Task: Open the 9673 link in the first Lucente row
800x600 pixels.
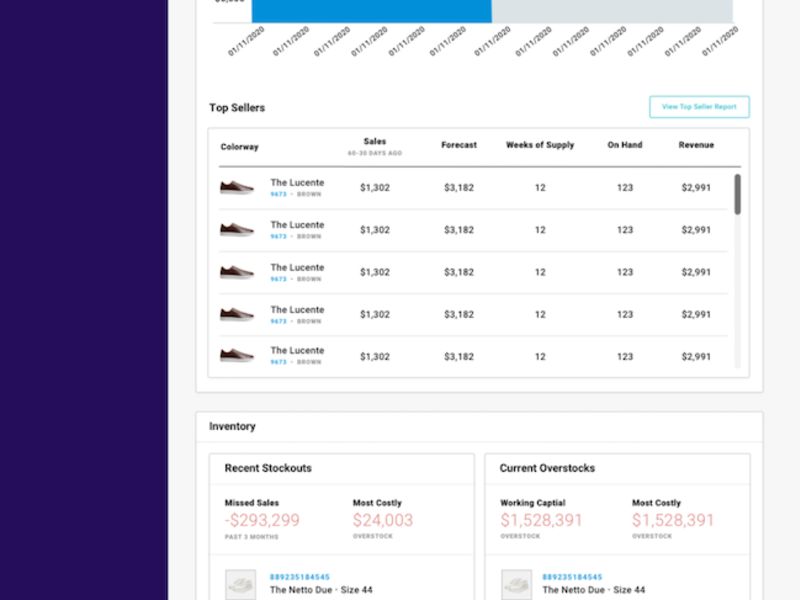Action: coord(279,194)
